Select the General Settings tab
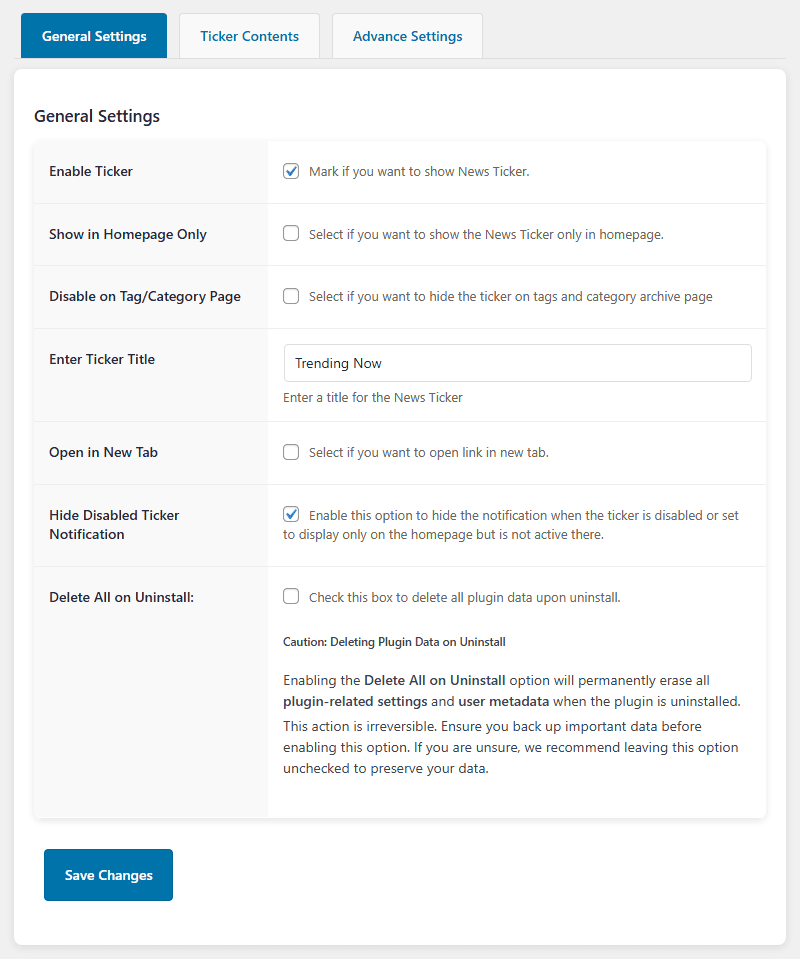 93,35
